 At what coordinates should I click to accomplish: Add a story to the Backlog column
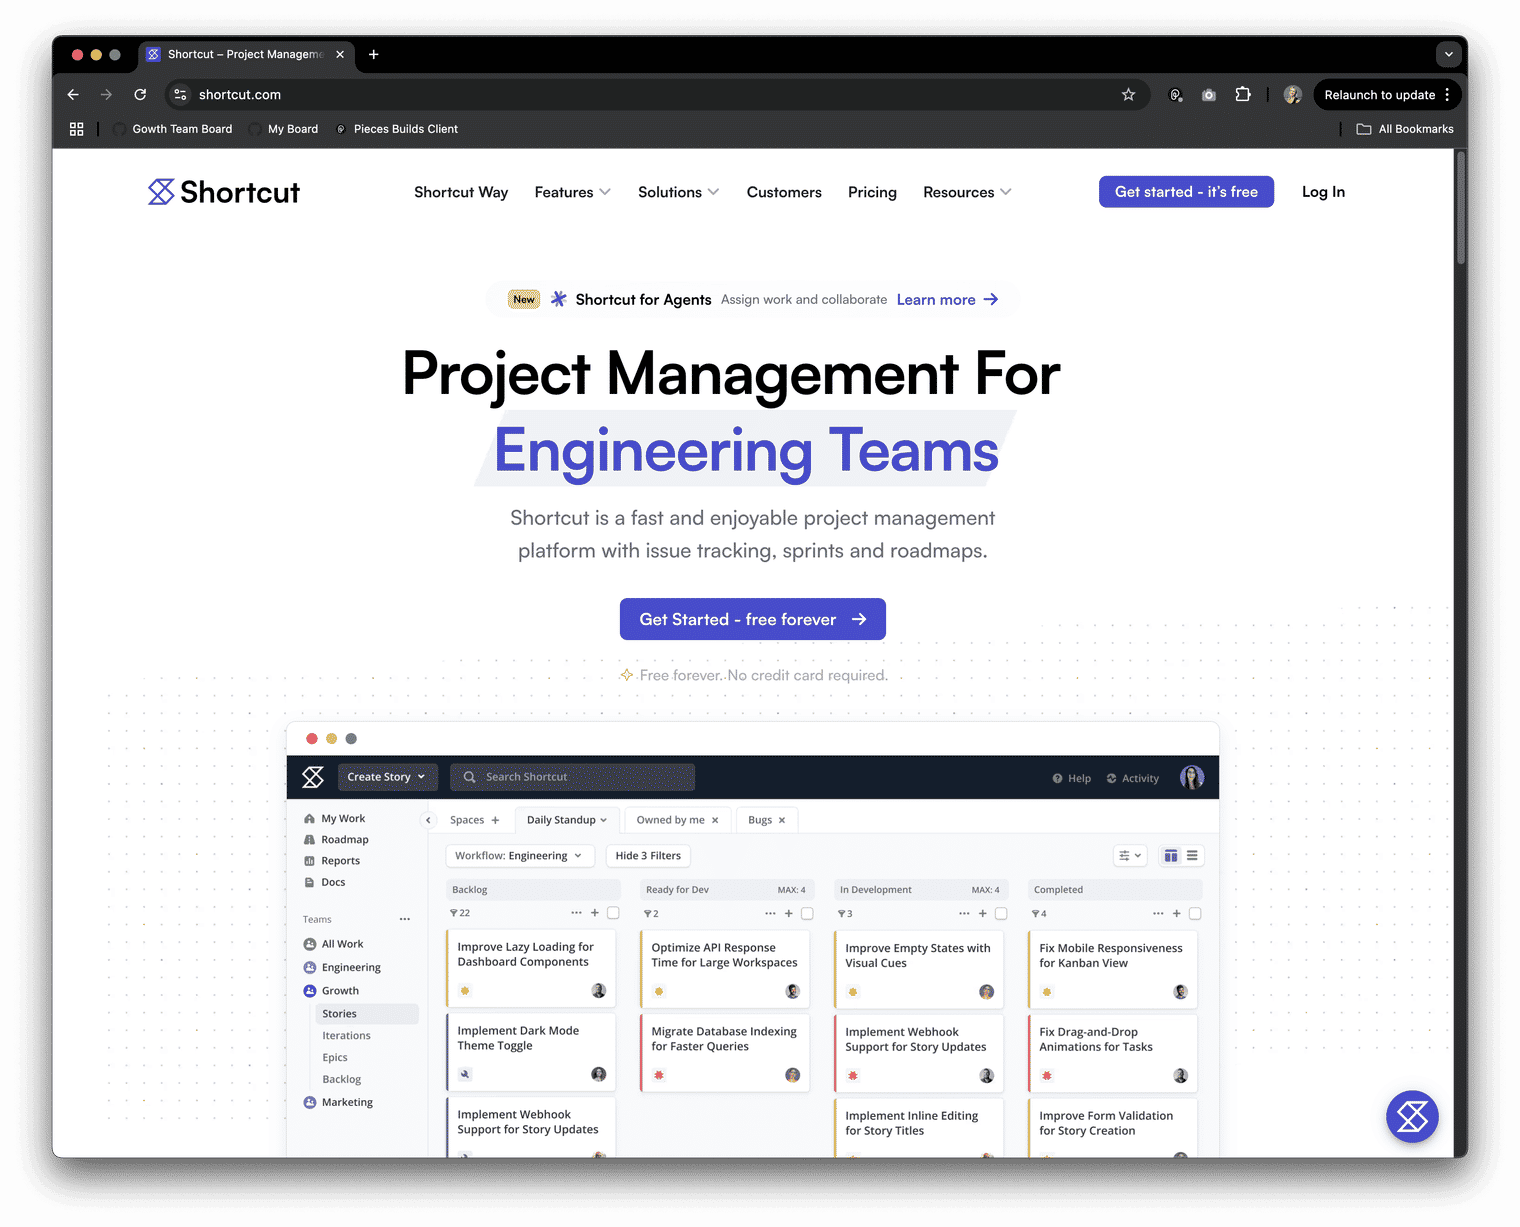click(595, 913)
